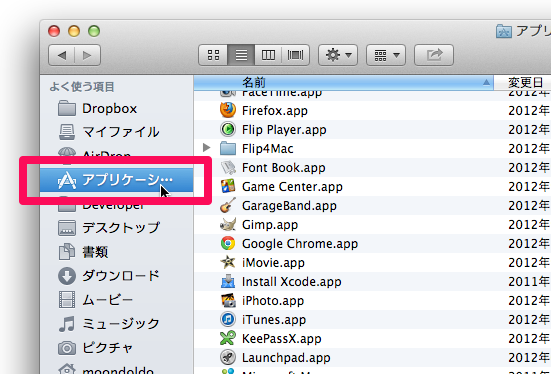This screenshot has width=551, height=374.
Task: Open ピクチャ in the sidebar
Action: point(117,347)
